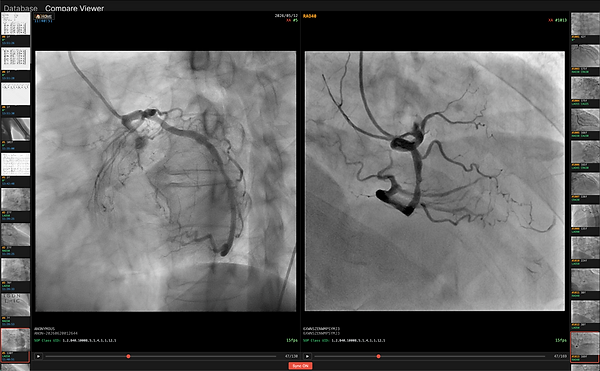Click the ANONYMOUS patient name in left viewer

point(44,329)
